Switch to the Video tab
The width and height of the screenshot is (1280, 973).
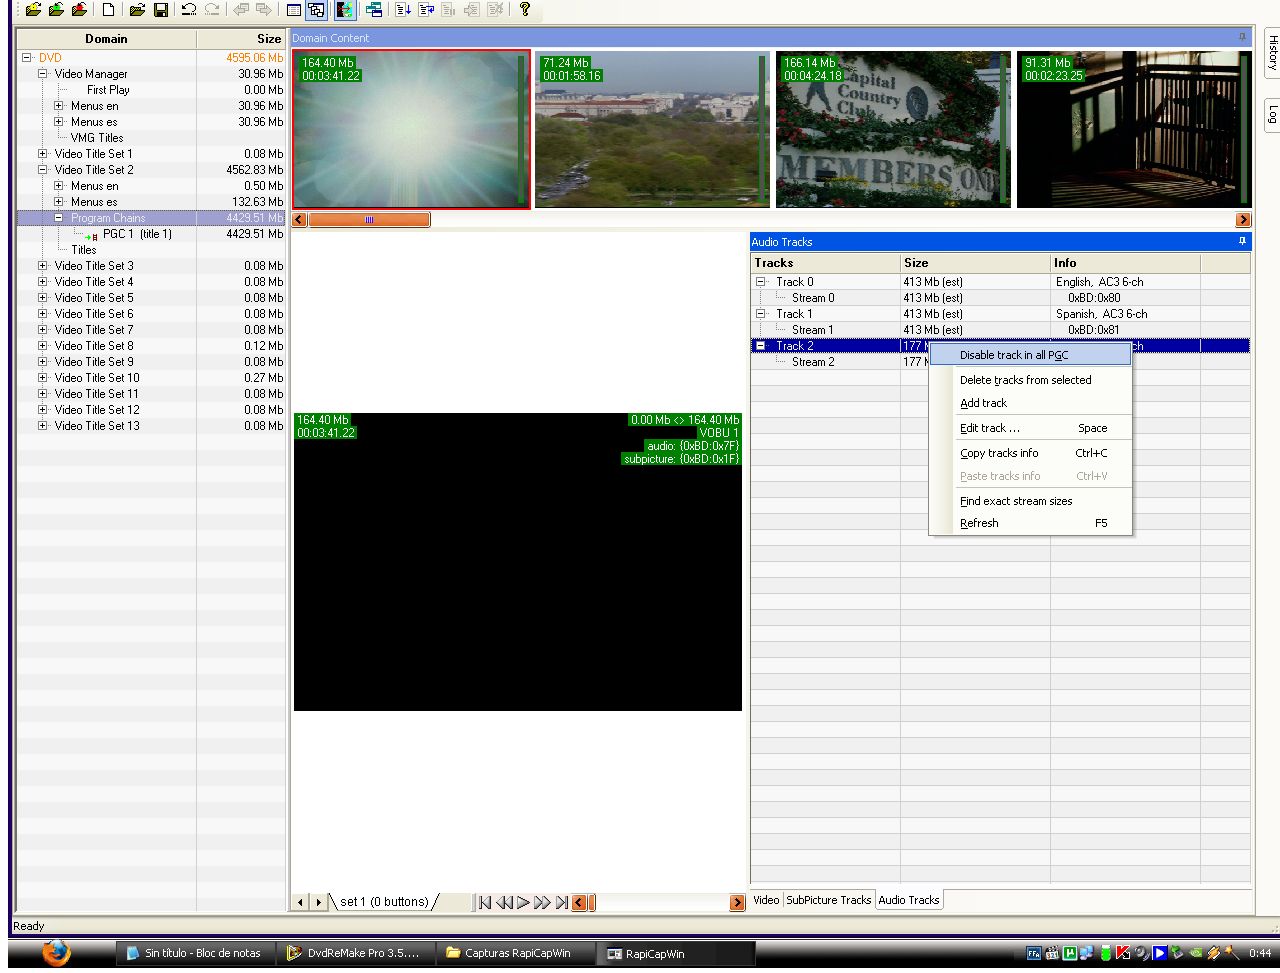click(x=766, y=900)
